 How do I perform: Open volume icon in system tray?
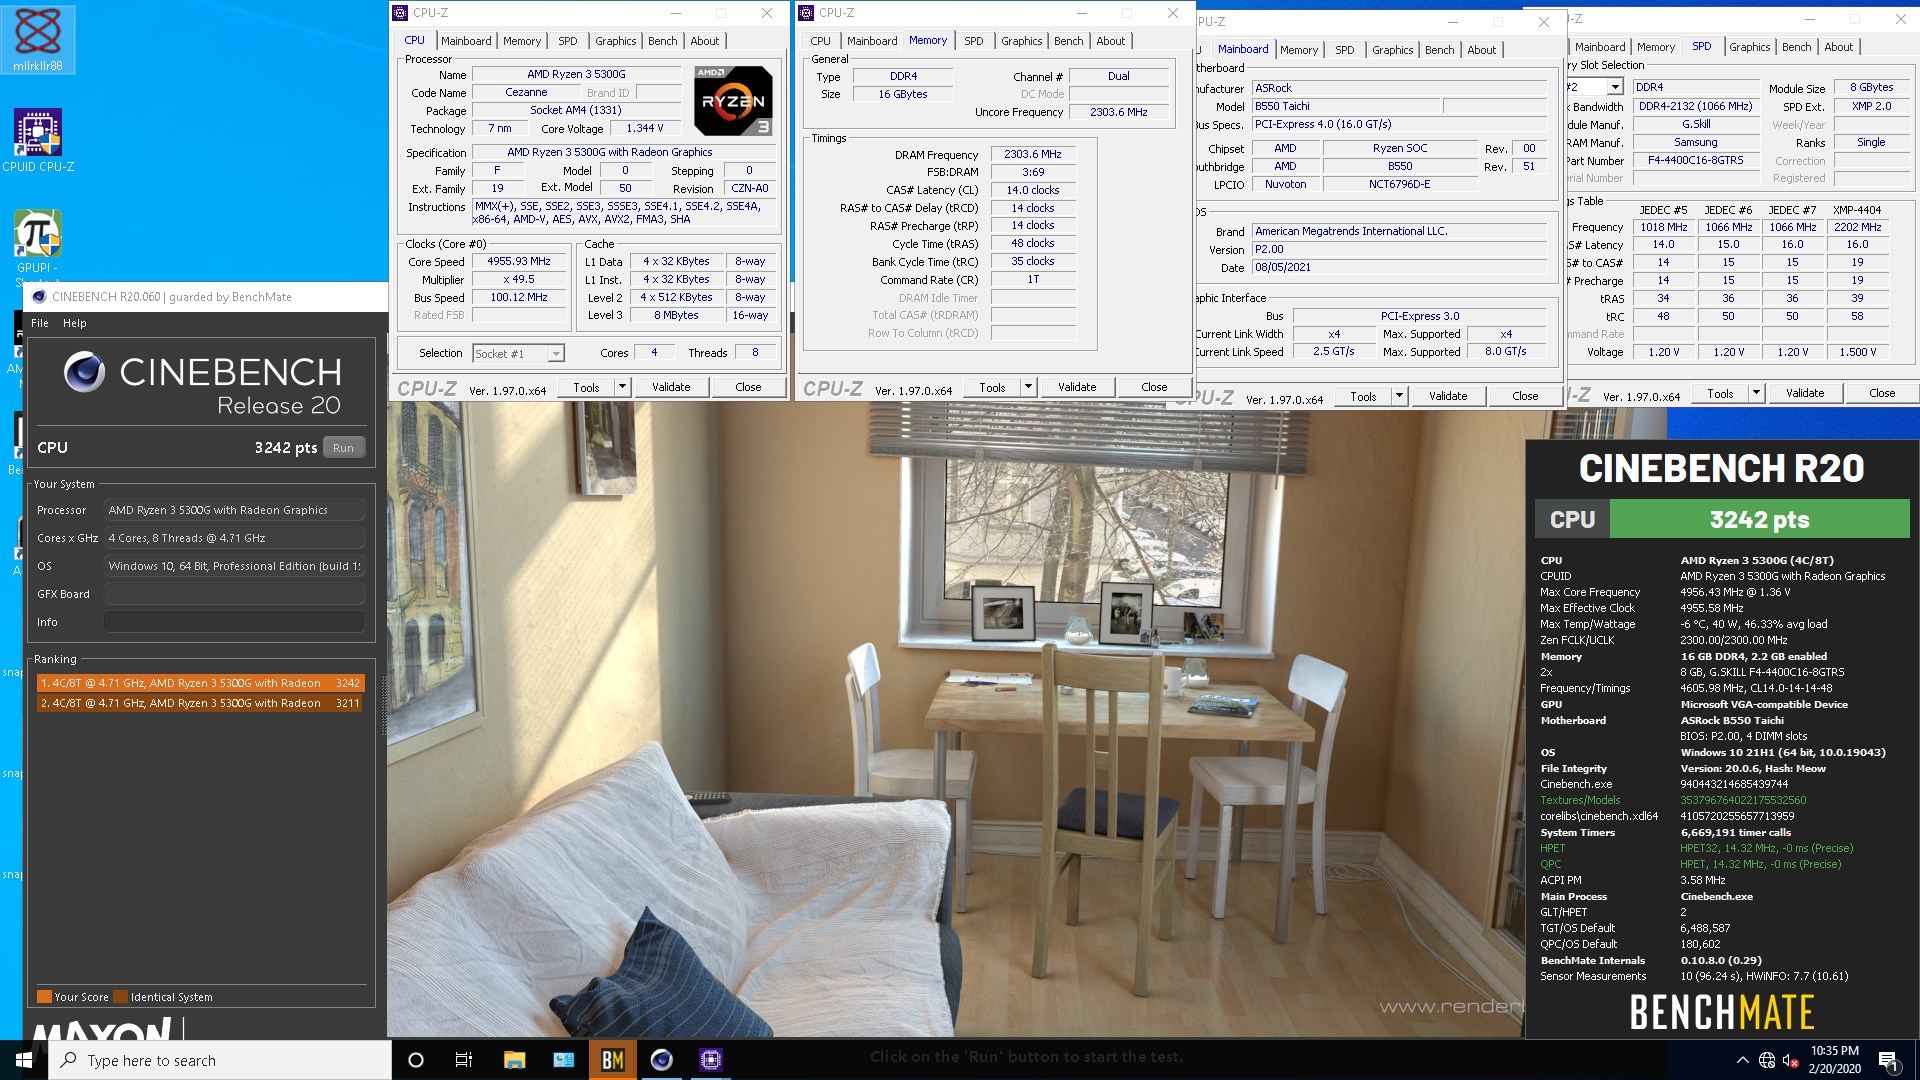point(1790,1060)
